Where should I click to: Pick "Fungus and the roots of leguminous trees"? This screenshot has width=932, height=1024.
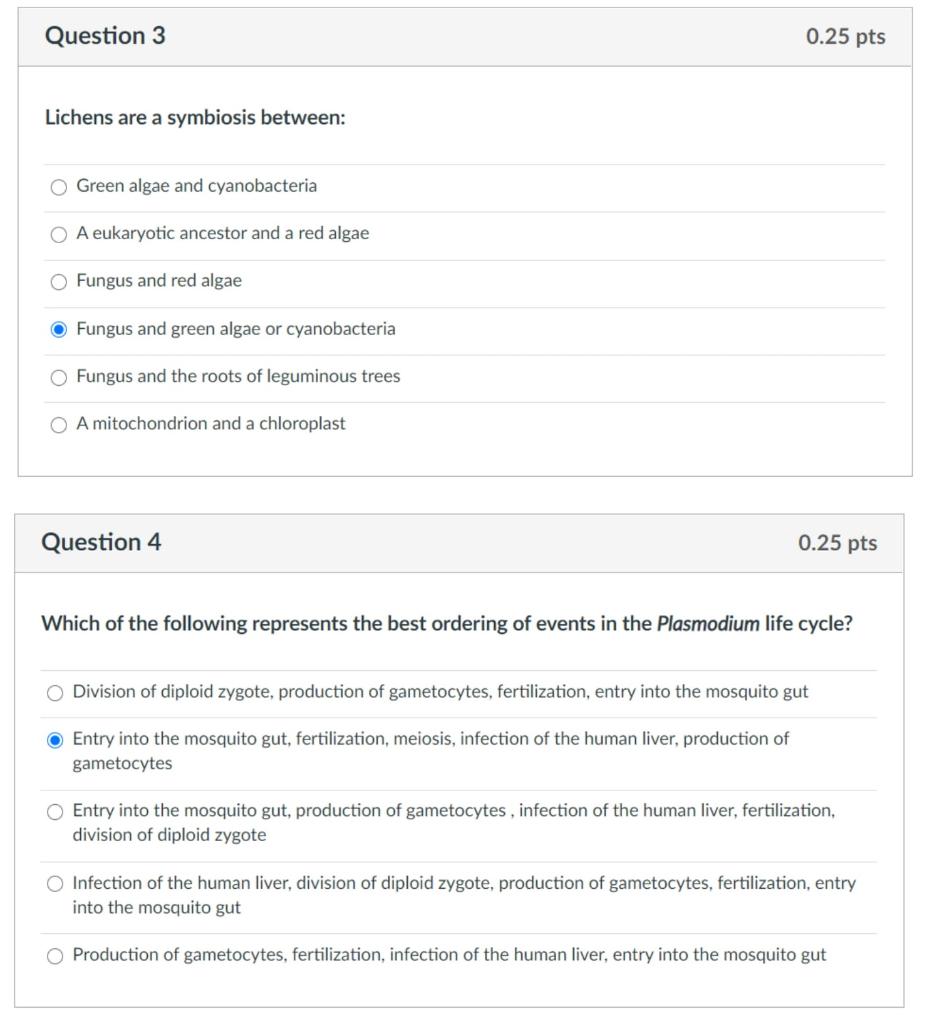click(x=60, y=376)
